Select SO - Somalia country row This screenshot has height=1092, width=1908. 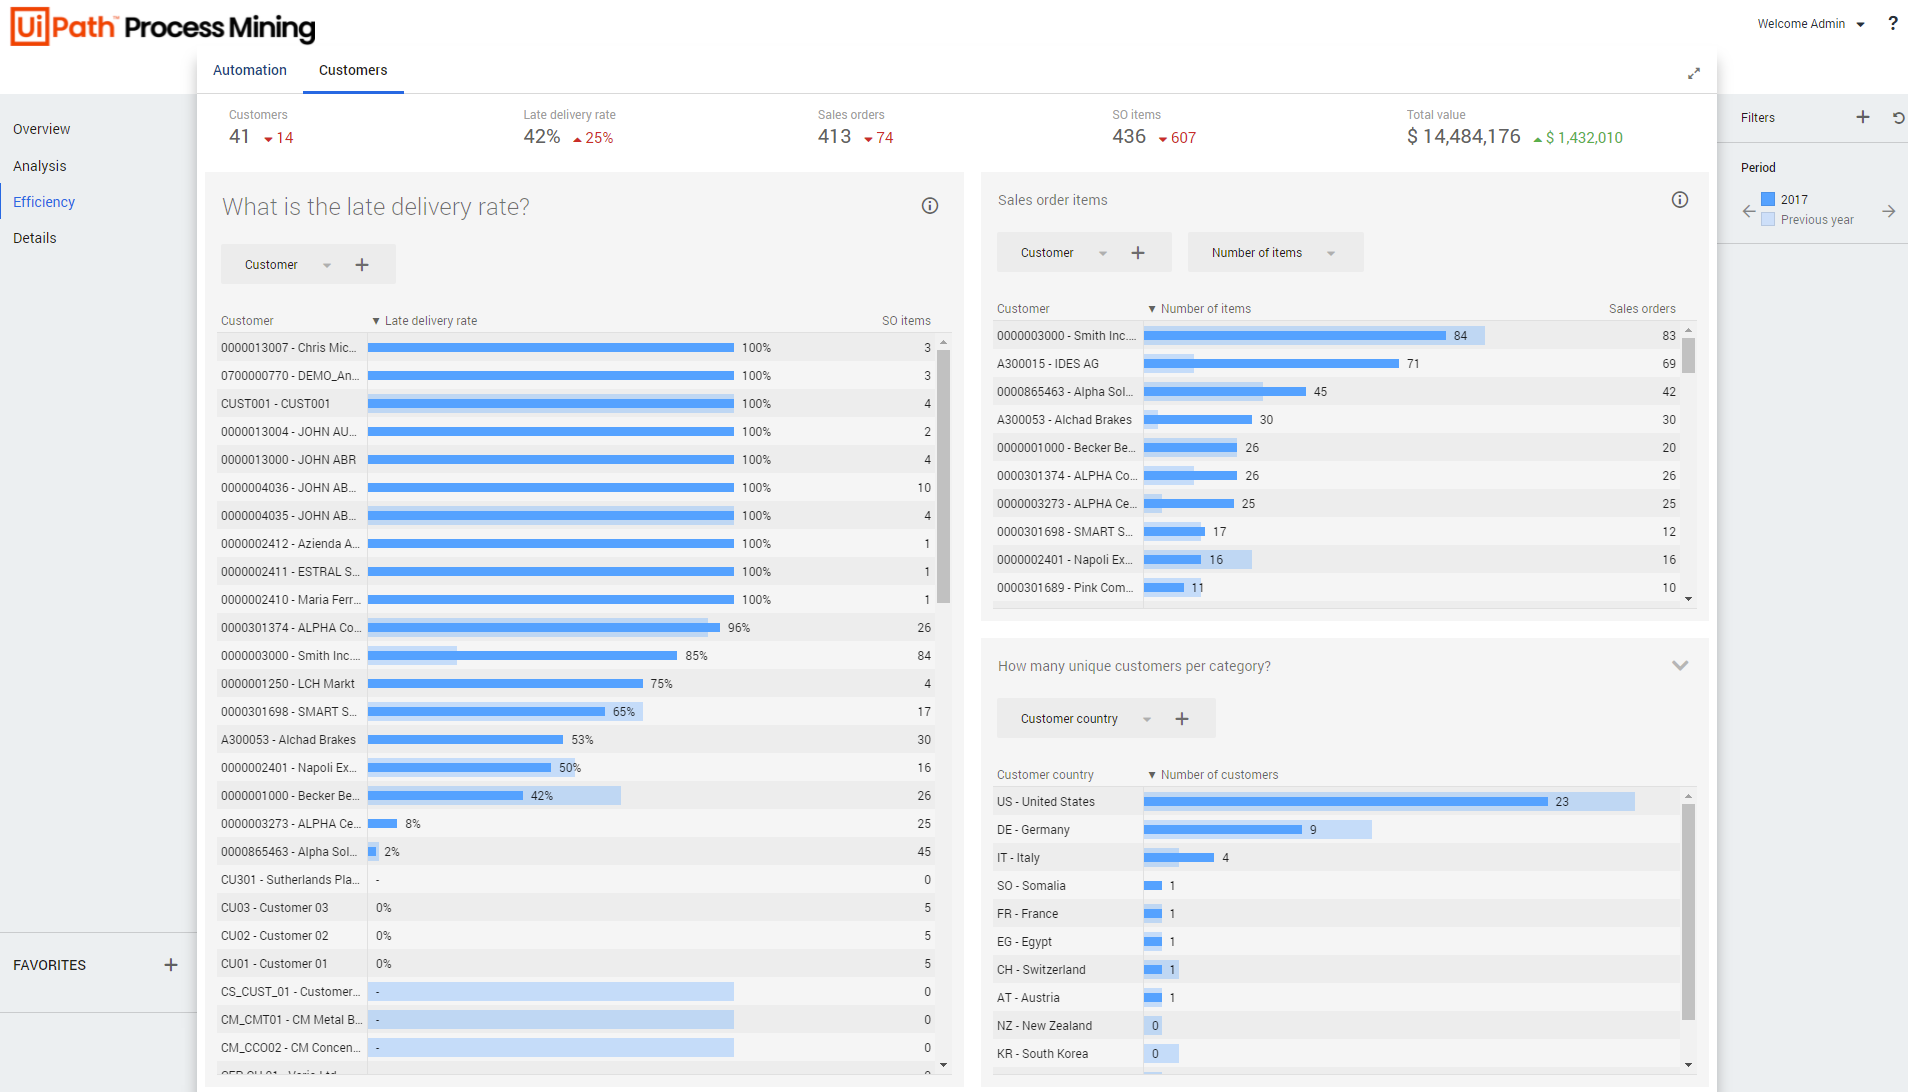coord(1337,886)
